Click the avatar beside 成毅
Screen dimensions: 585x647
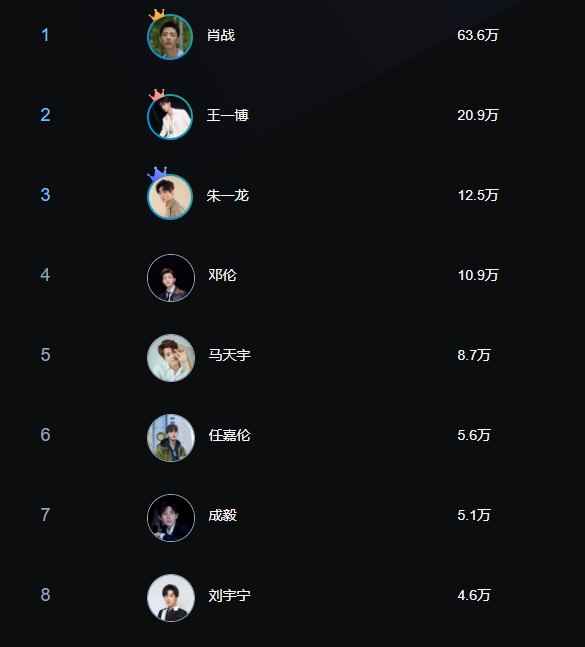pos(171,518)
